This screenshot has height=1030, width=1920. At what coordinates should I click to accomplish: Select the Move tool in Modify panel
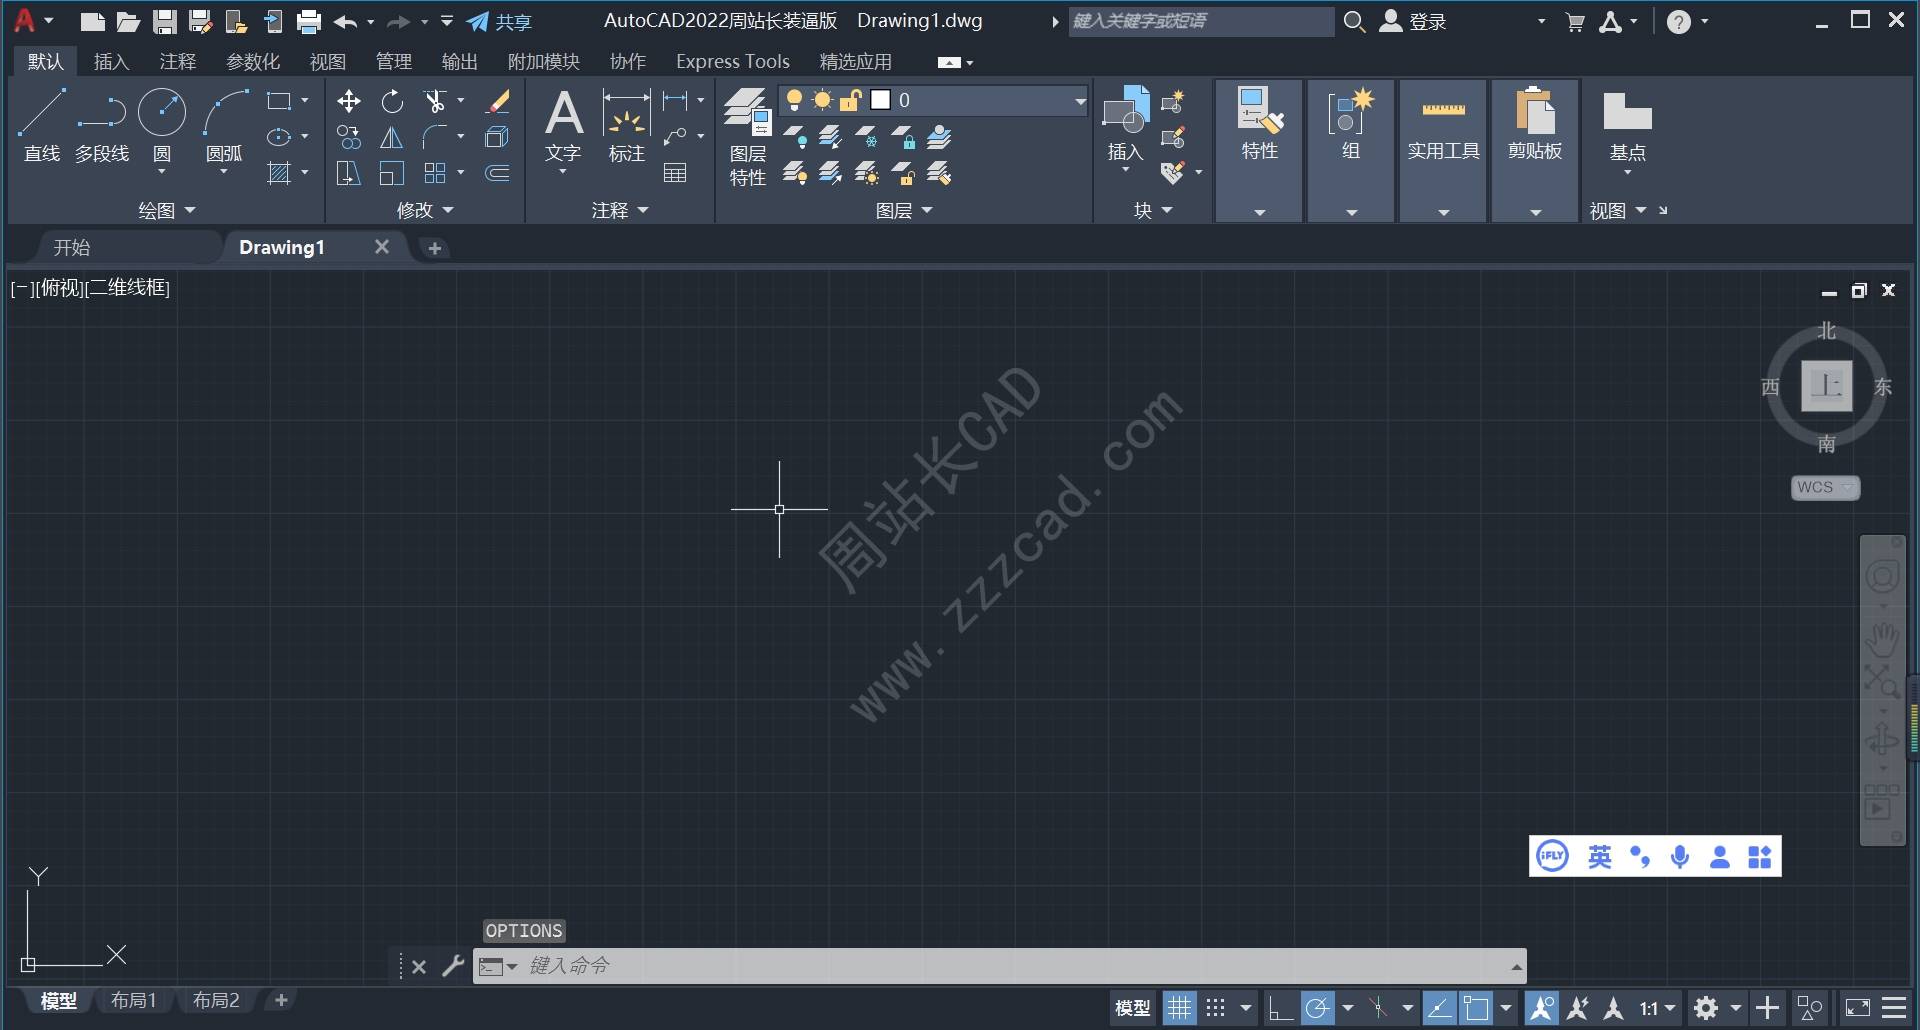pyautogui.click(x=348, y=101)
